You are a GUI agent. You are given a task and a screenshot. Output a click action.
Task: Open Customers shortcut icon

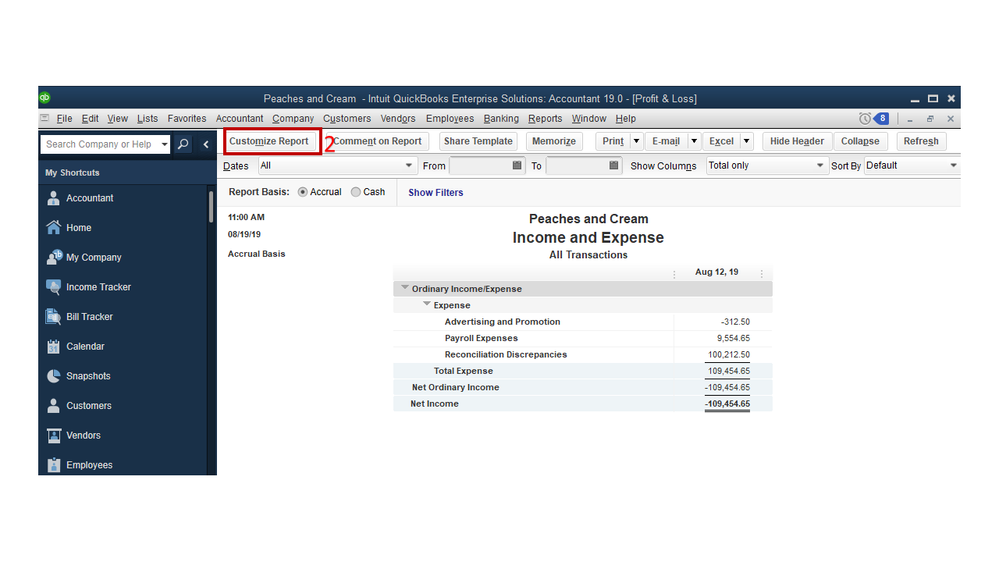[54, 405]
